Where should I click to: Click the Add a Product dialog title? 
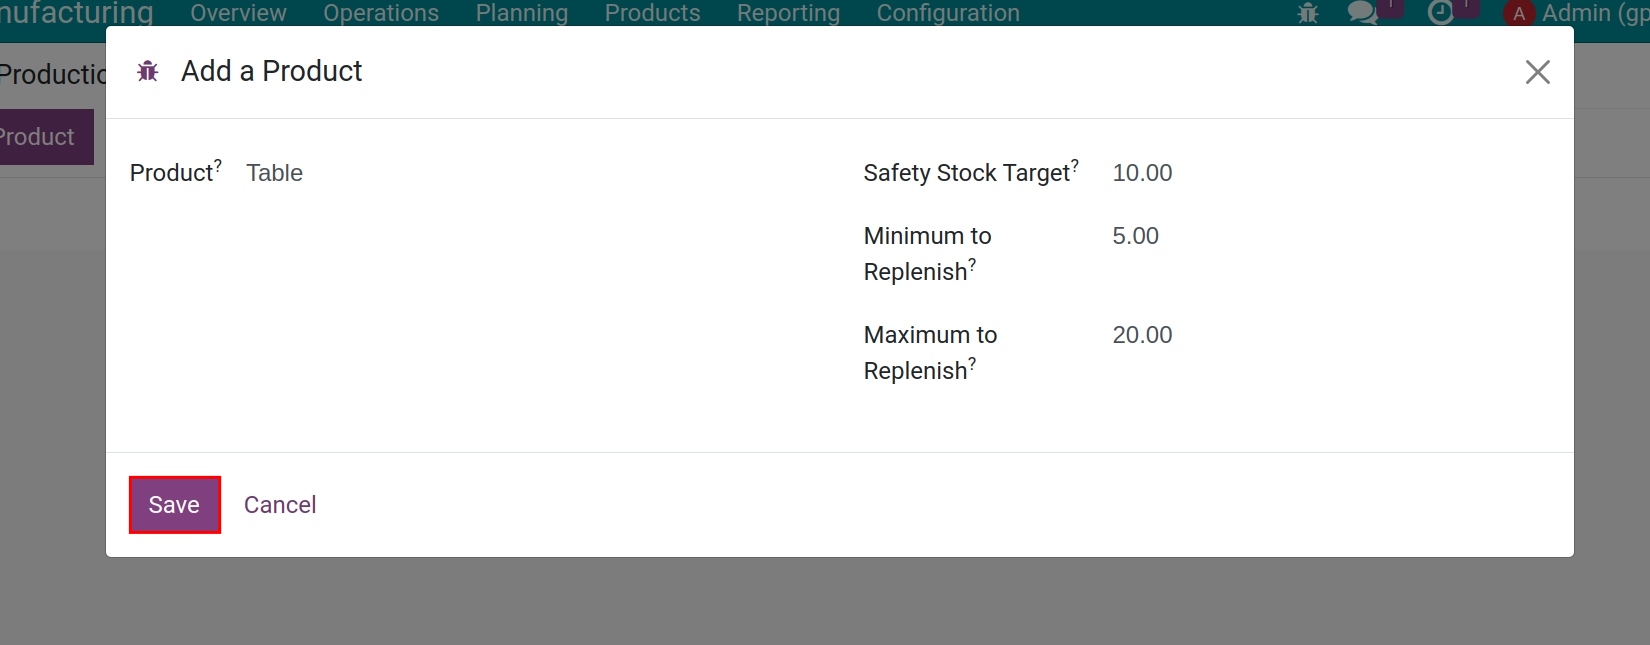pos(271,71)
